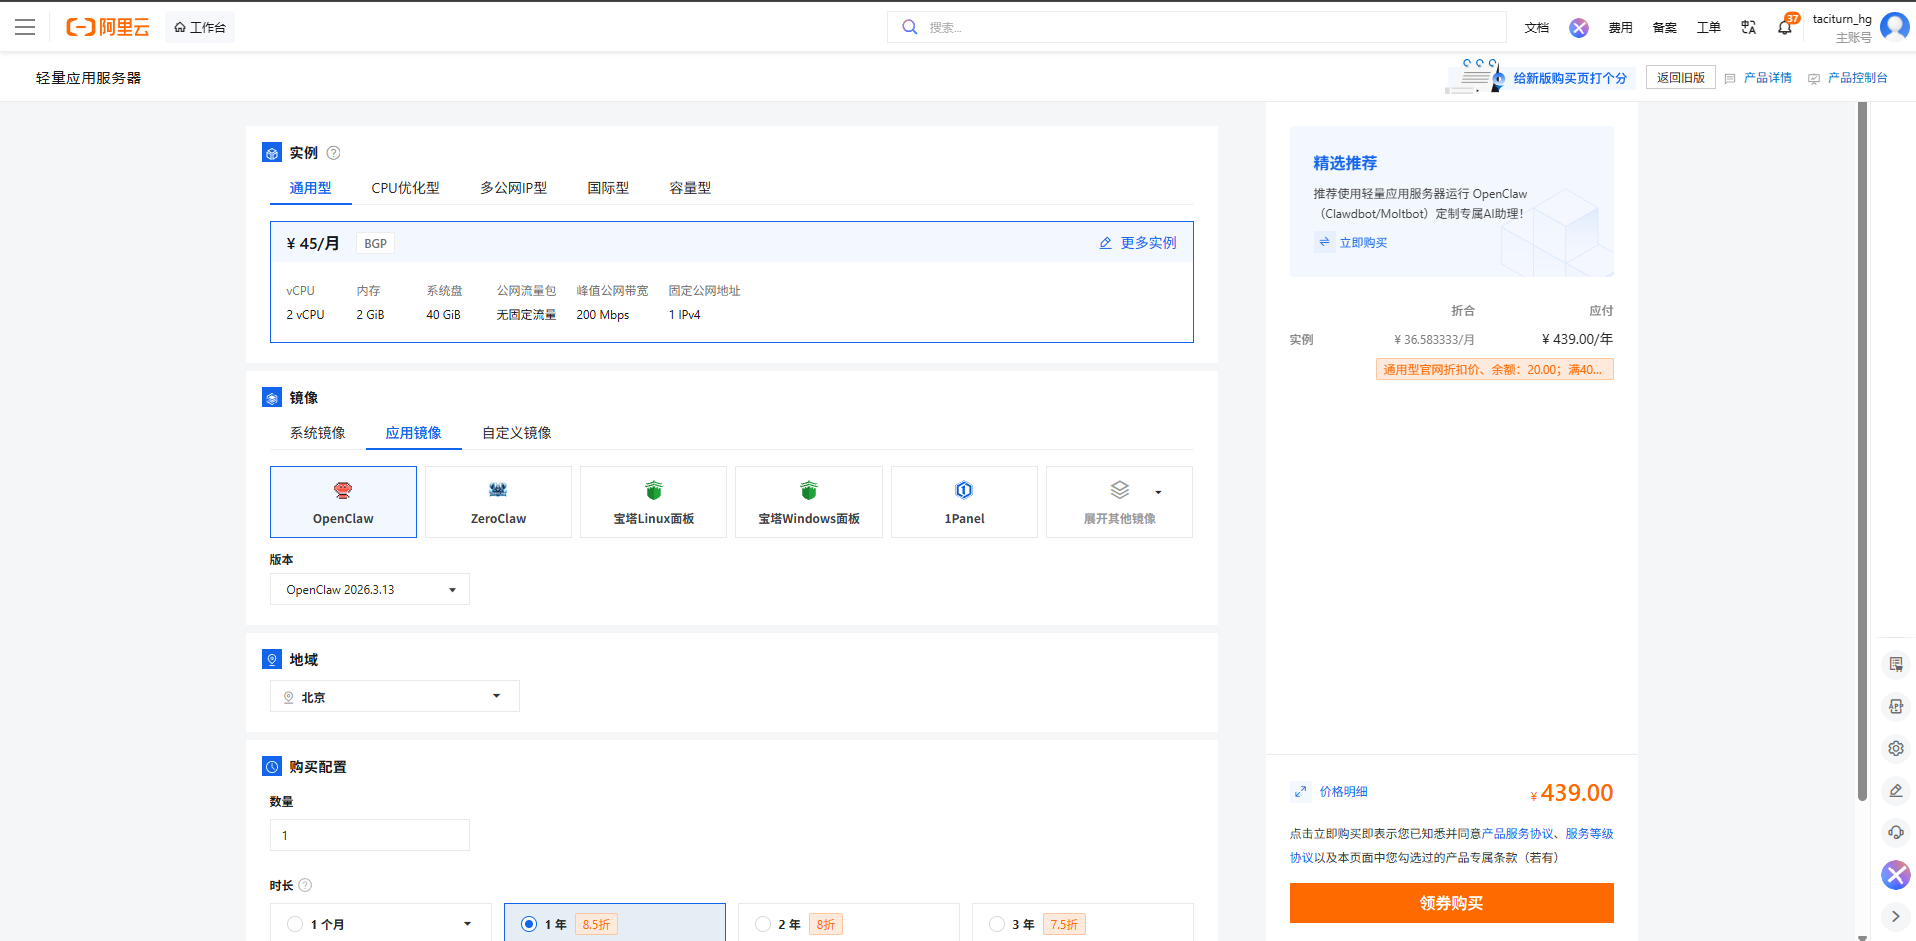Expand other images via 展开其他镜像
Screen dimensions: 1916x941
point(1119,502)
